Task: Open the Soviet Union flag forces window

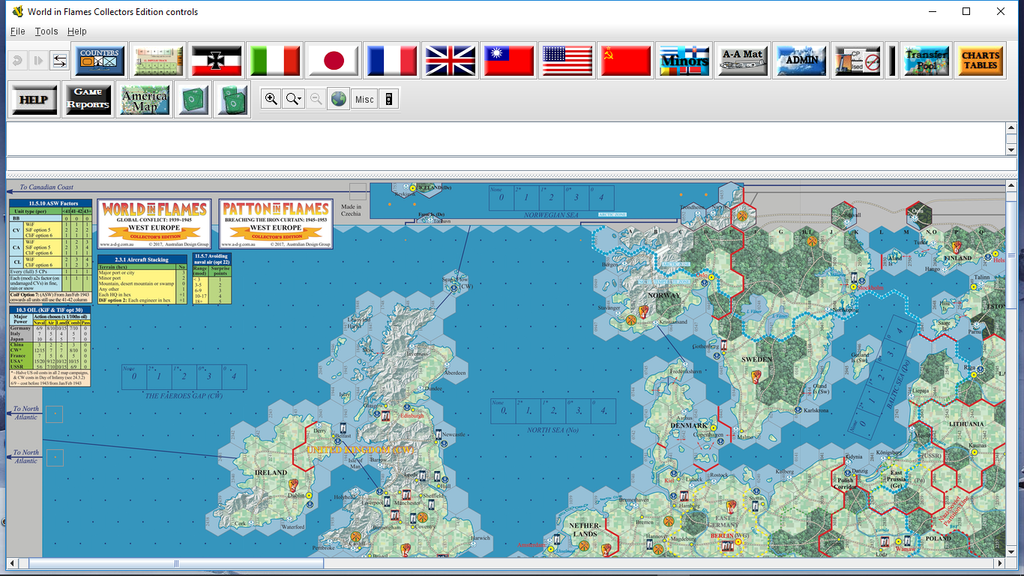Action: 625,61
